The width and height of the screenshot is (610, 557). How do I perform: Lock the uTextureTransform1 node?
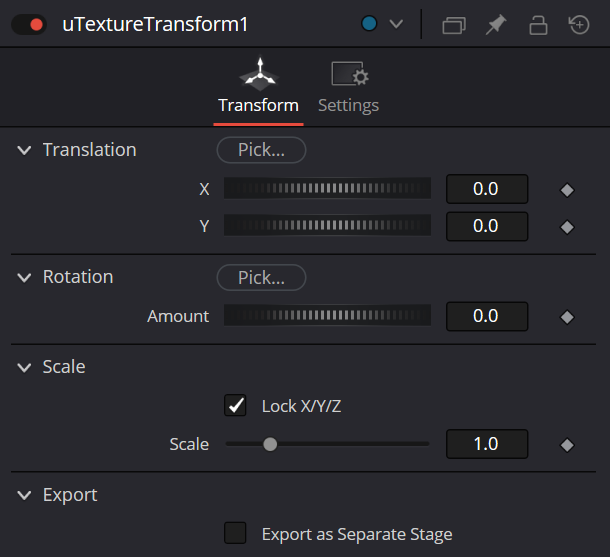(538, 25)
